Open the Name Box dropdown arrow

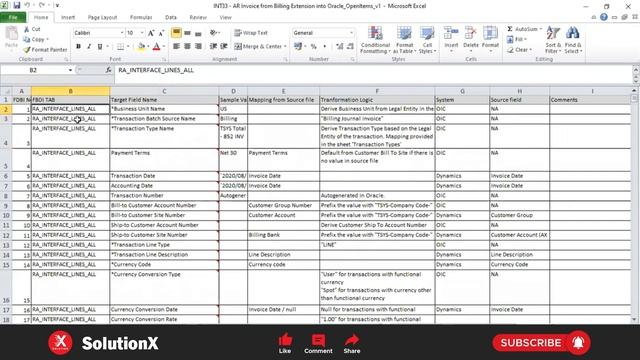[x=70, y=70]
